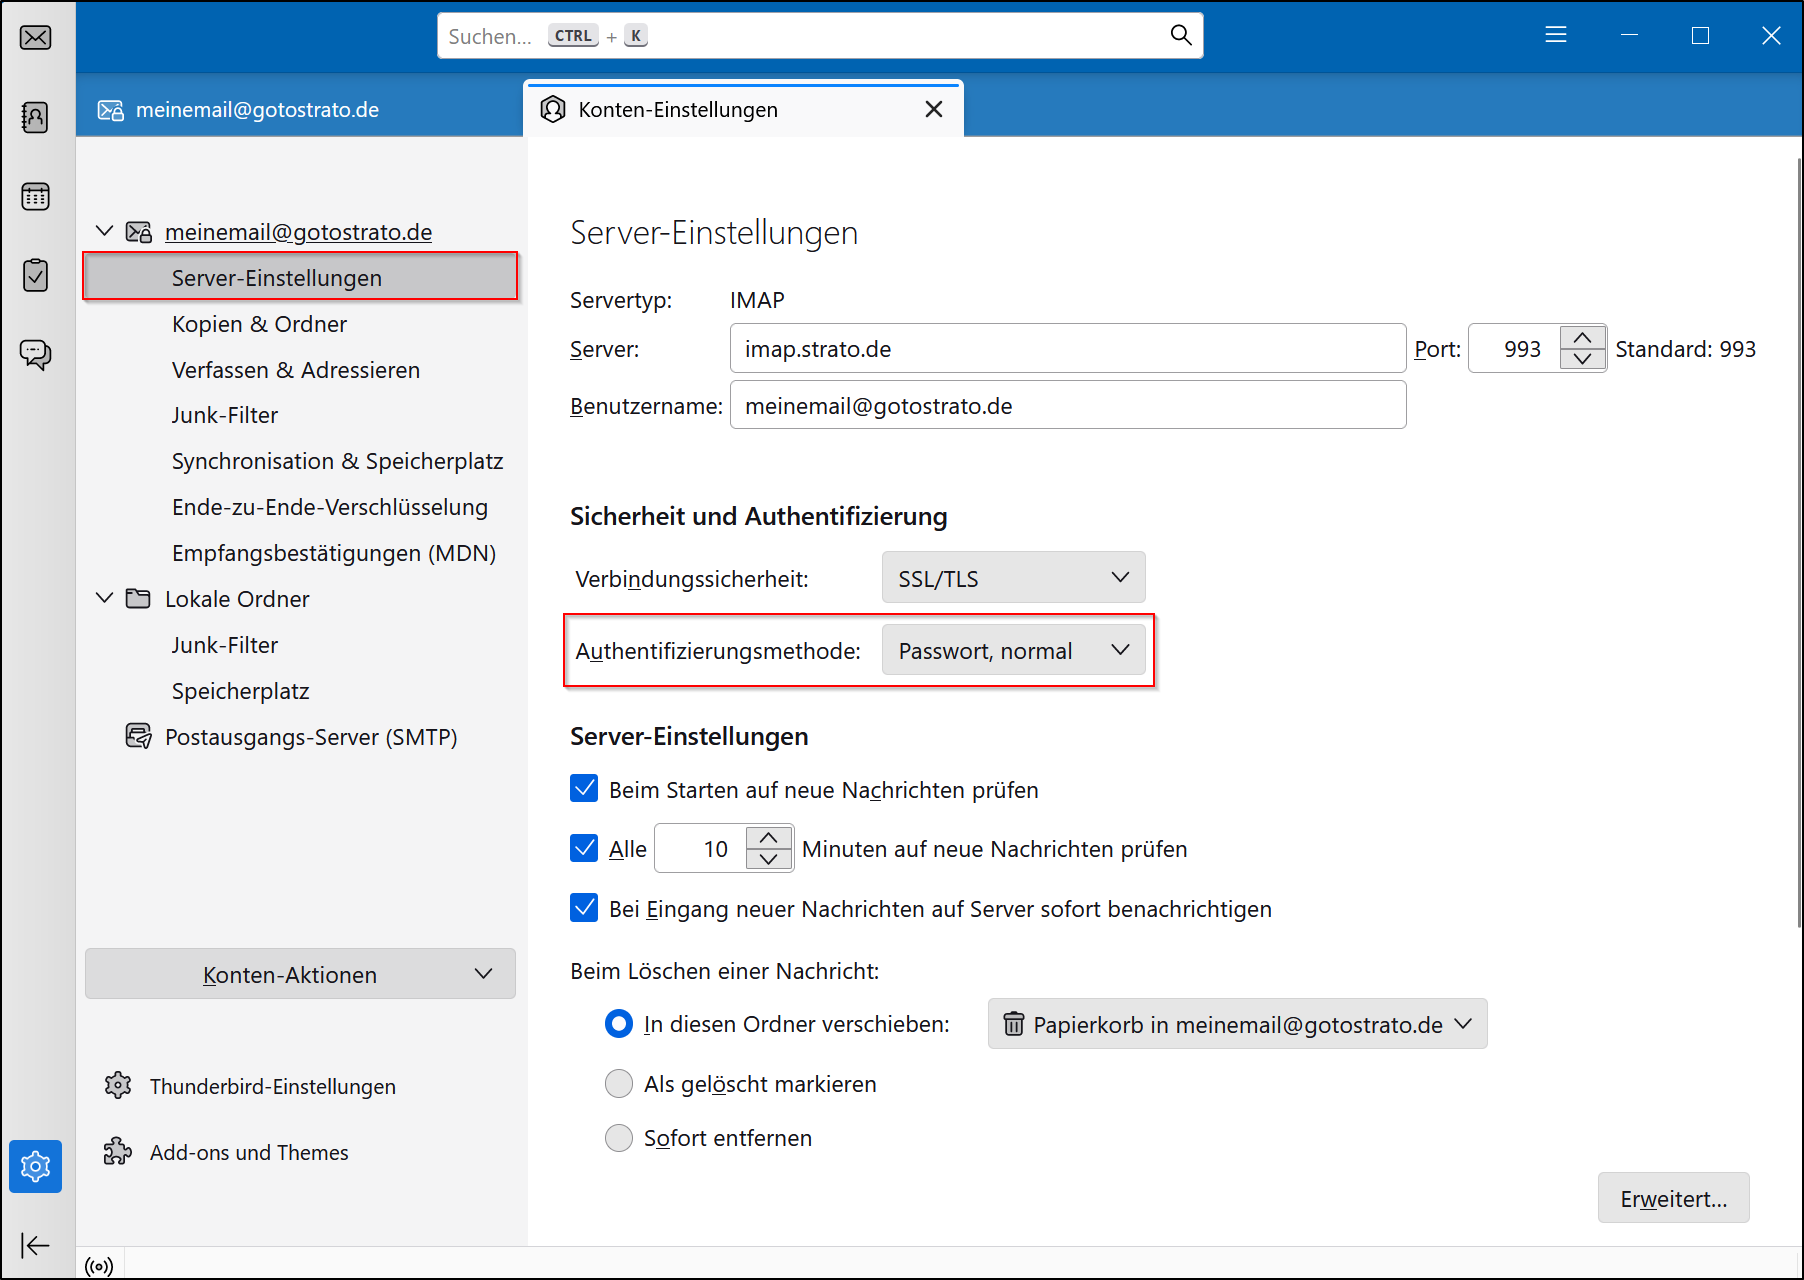Open the Verbindungssicherheit SSL/TLS dropdown
This screenshot has width=1804, height=1280.
point(1013,577)
